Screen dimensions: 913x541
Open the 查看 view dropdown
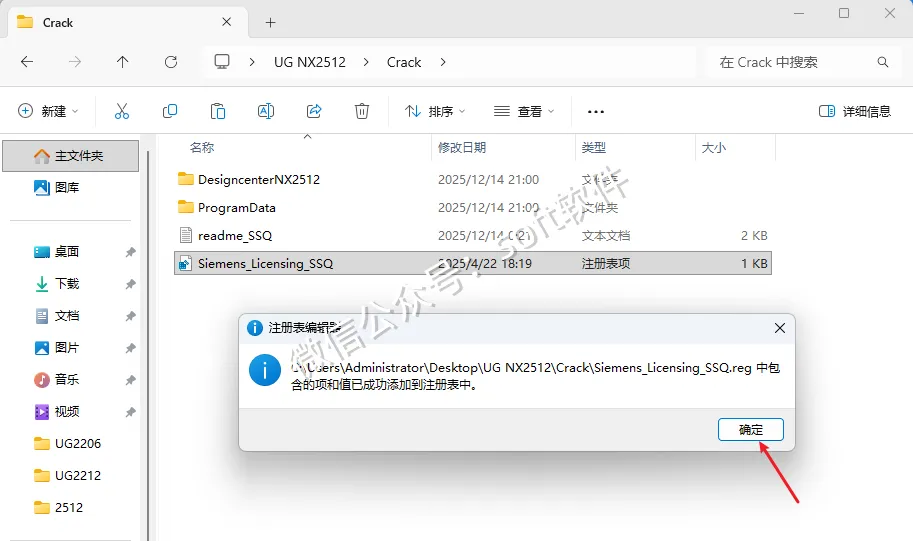click(523, 111)
